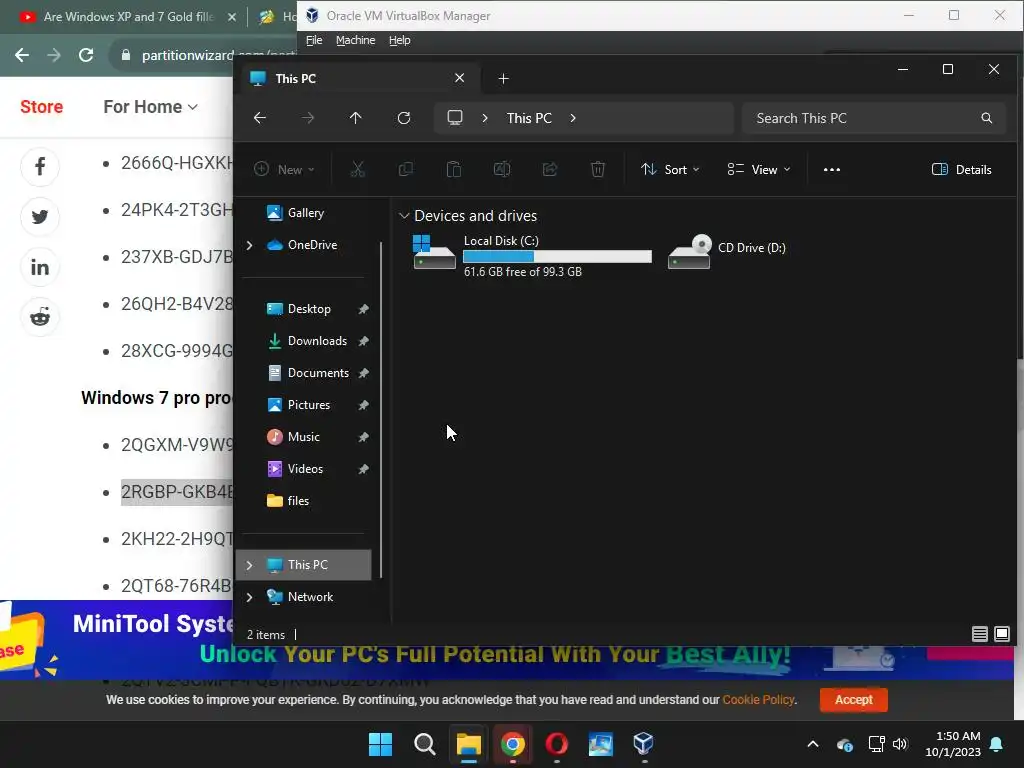Image resolution: width=1024 pixels, height=768 pixels.
Task: Click pin icon next to Music
Action: [363, 437]
